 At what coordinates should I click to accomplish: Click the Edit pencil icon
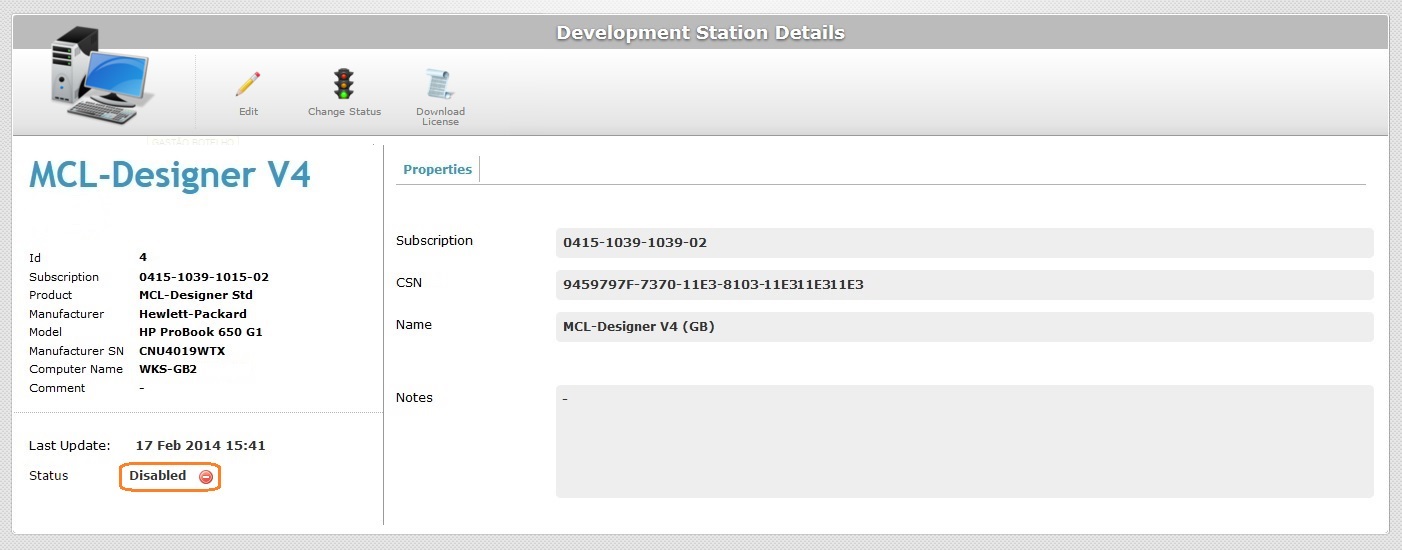pos(248,84)
